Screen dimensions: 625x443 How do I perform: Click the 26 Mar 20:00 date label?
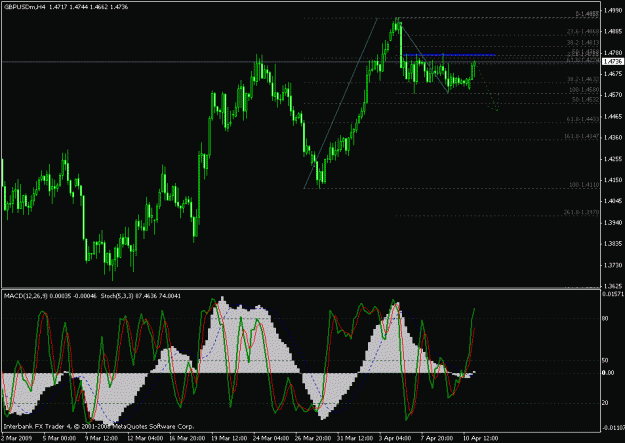pos(313,438)
